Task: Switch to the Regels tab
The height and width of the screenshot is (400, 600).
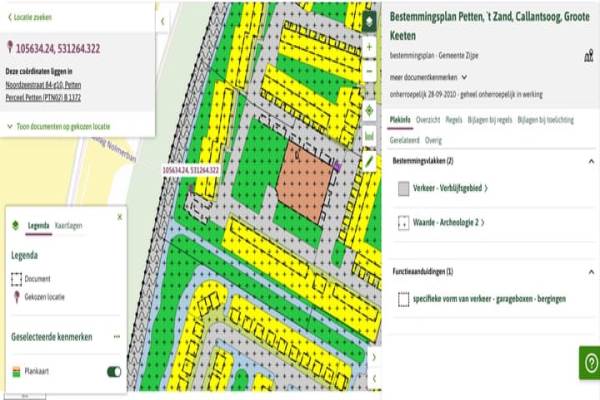Action: [x=453, y=119]
